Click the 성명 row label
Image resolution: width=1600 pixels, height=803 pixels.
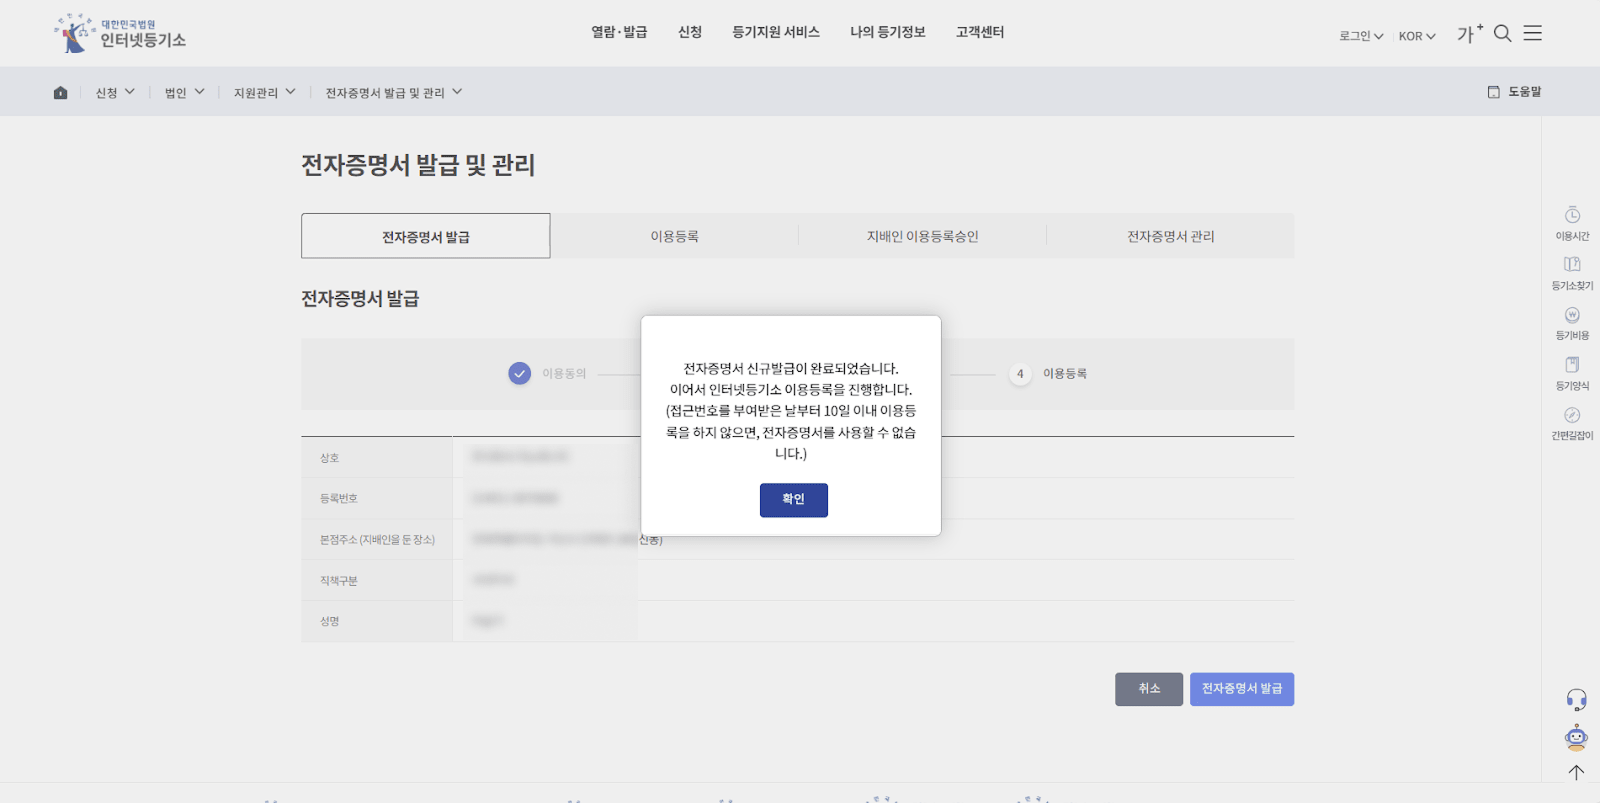coord(330,621)
